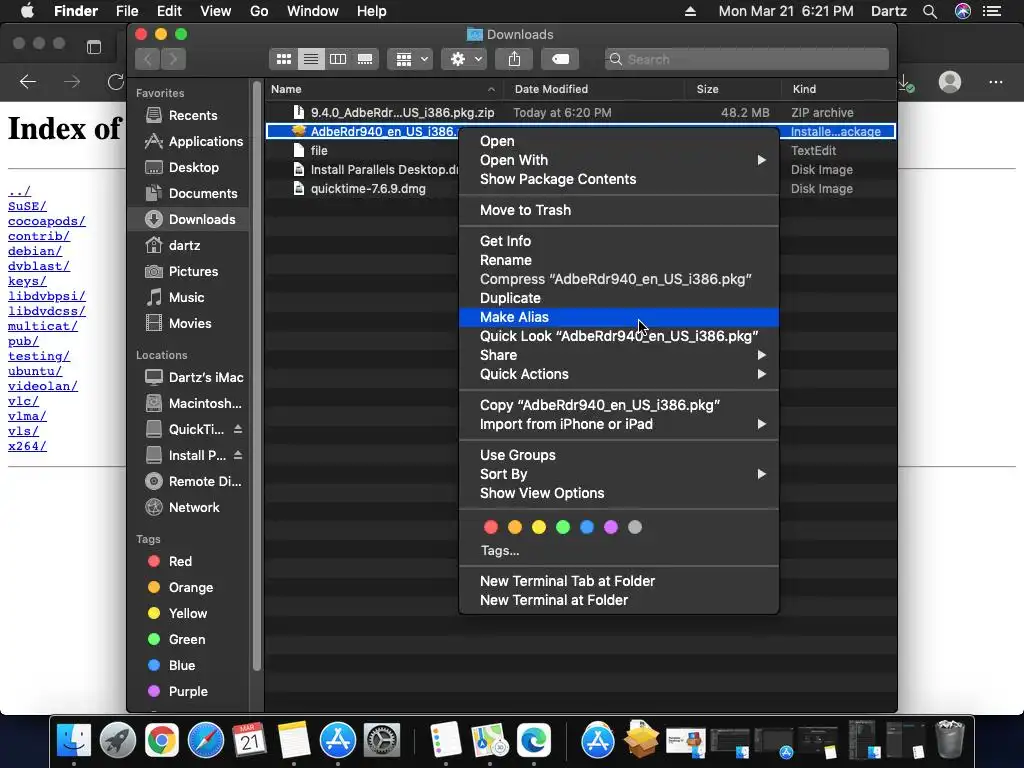Image resolution: width=1024 pixels, height=768 pixels.
Task: Click the Edit Tags toolbar button
Action: [560, 59]
